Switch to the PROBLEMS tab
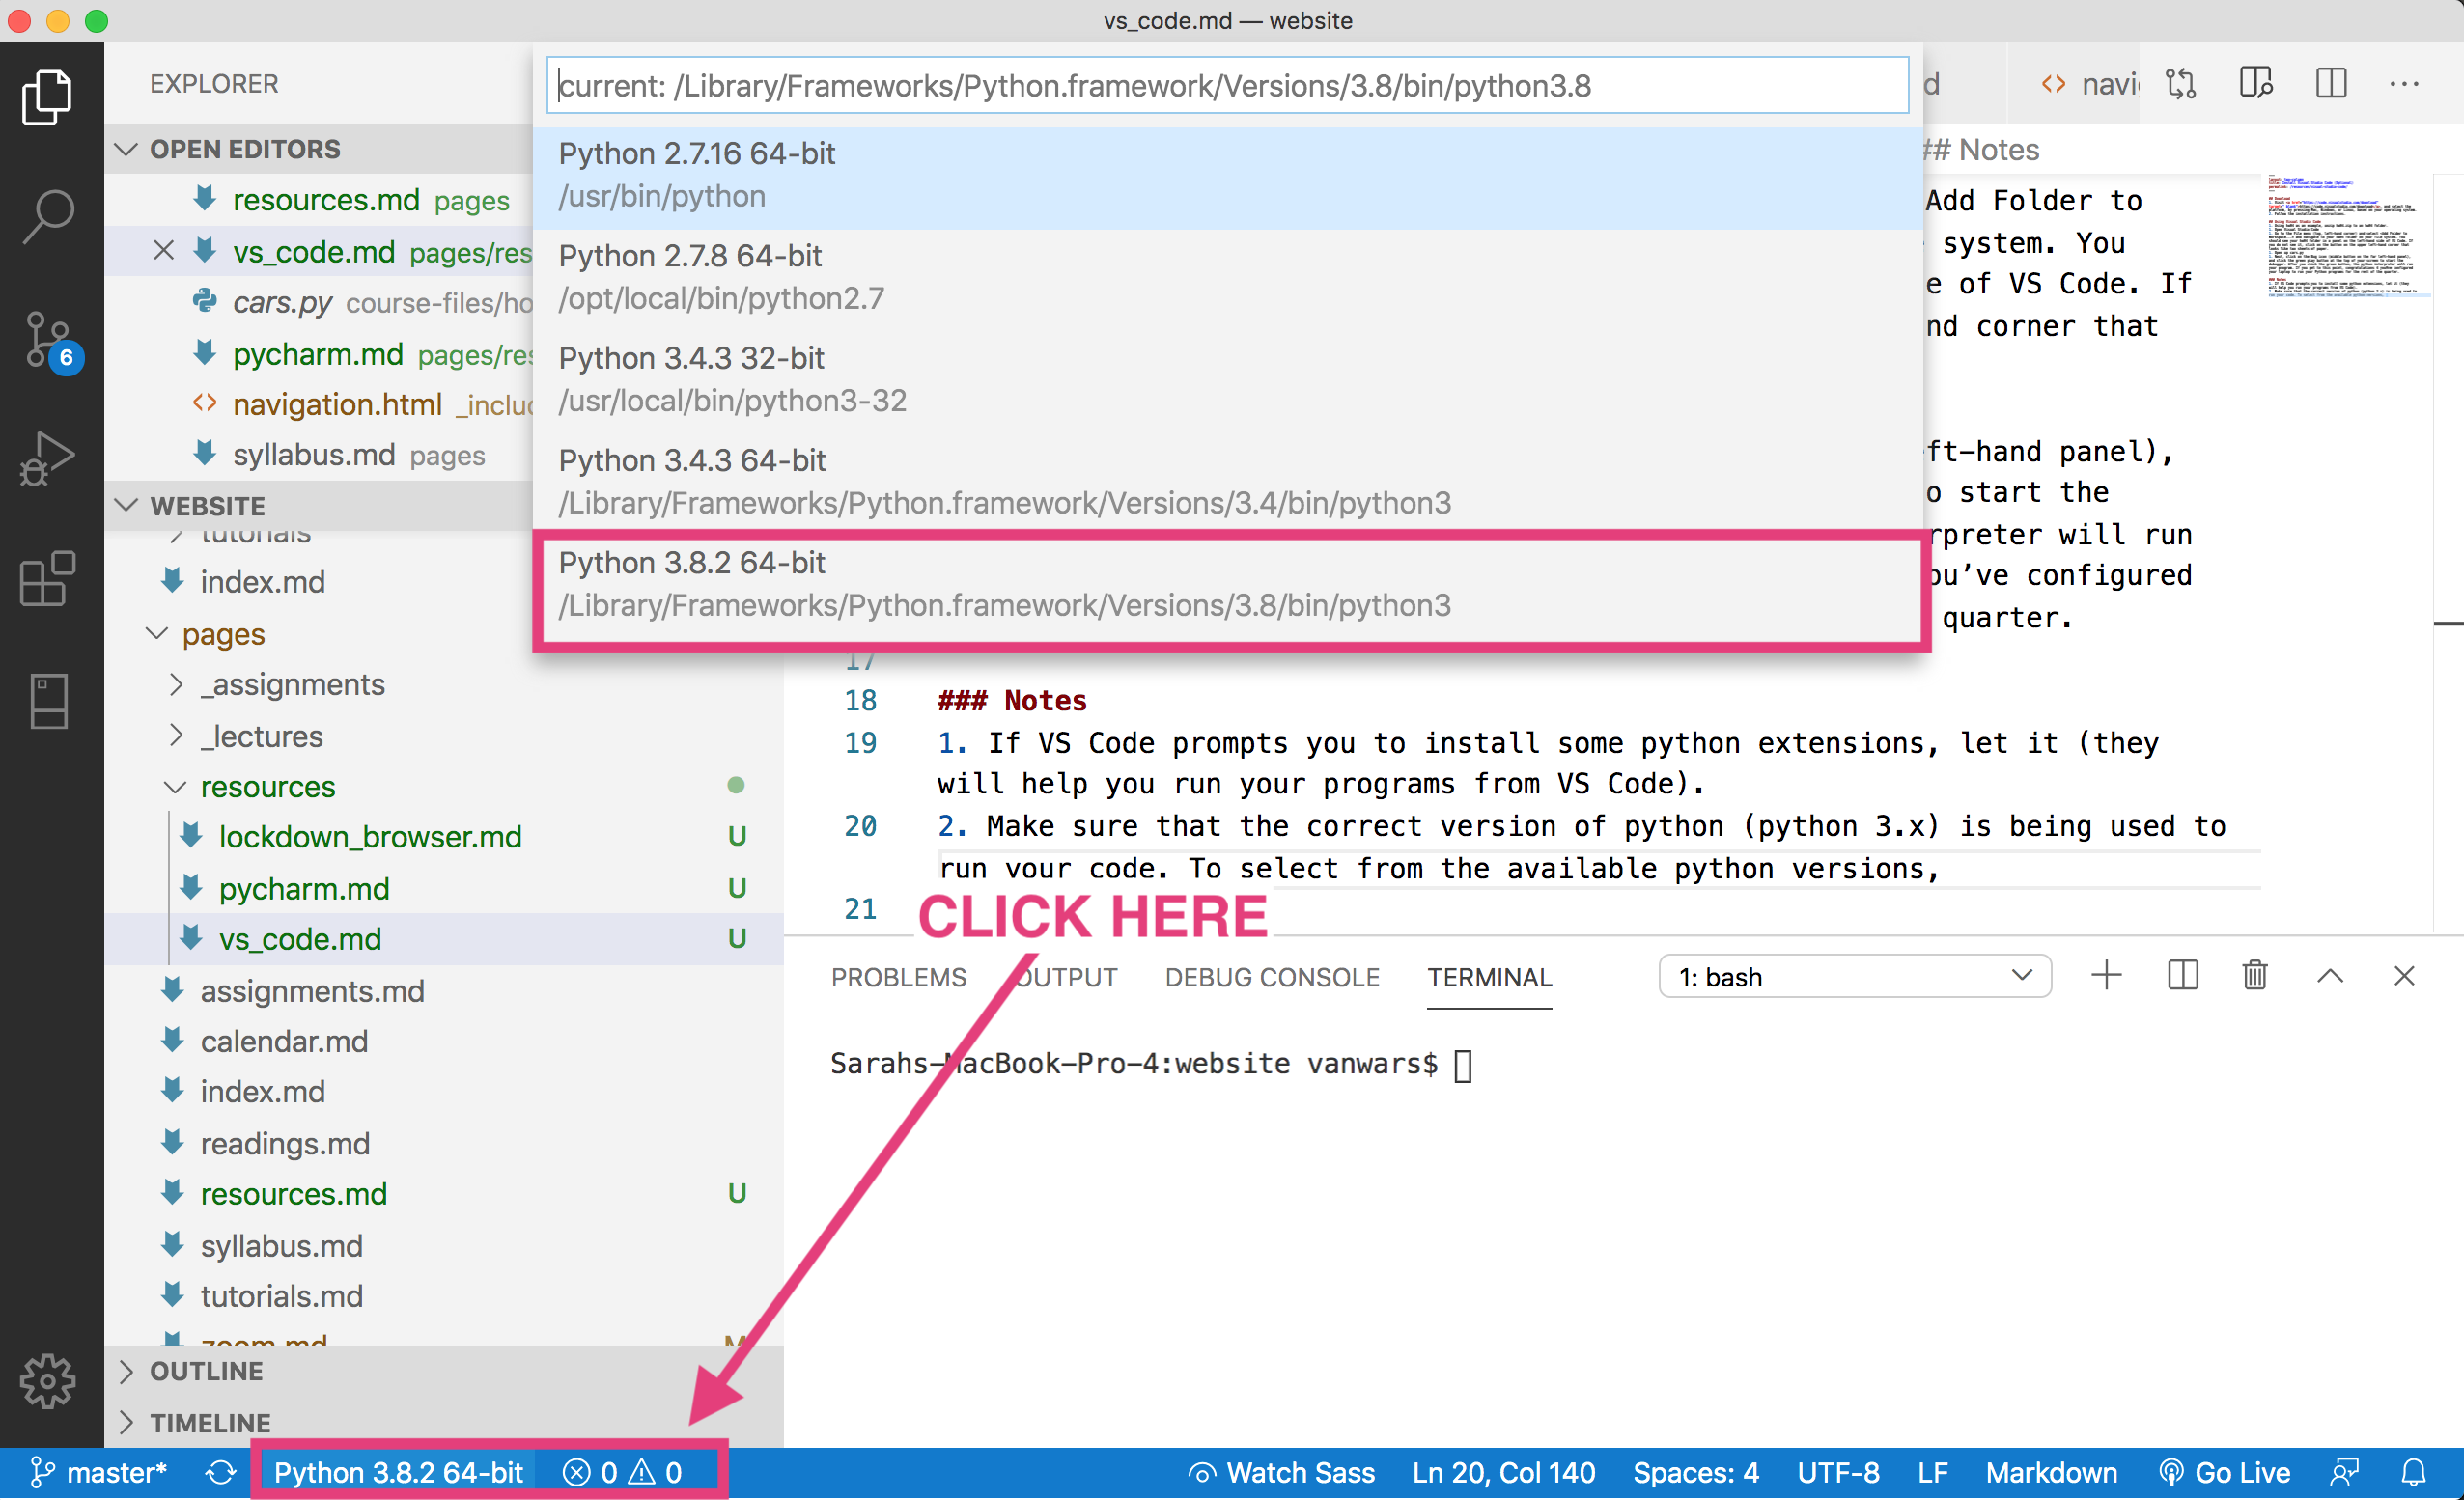 [898, 978]
